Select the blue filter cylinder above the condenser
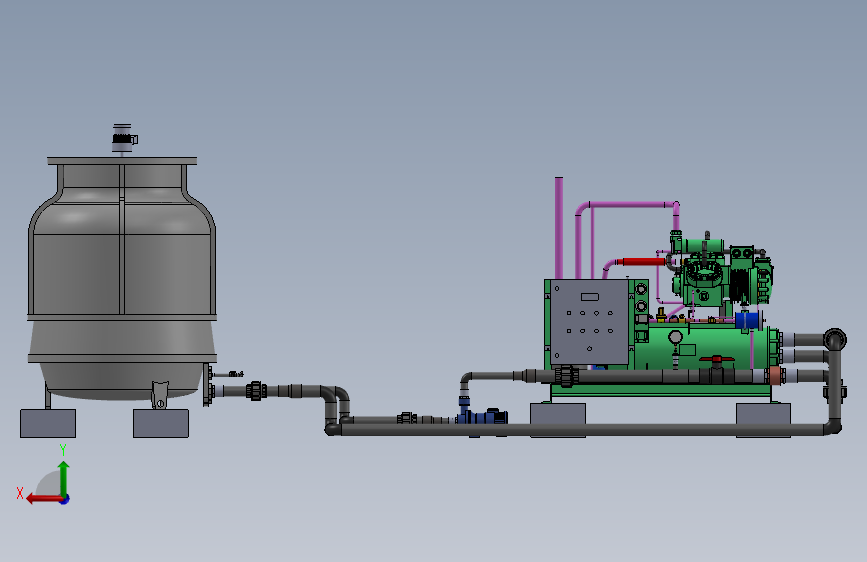 point(748,320)
